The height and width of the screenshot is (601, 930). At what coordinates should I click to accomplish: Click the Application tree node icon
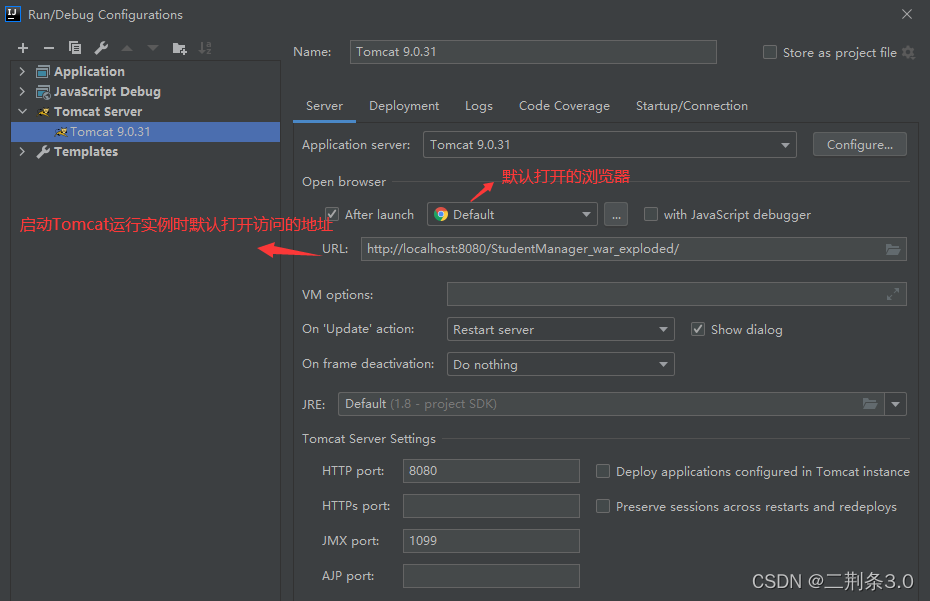point(43,72)
